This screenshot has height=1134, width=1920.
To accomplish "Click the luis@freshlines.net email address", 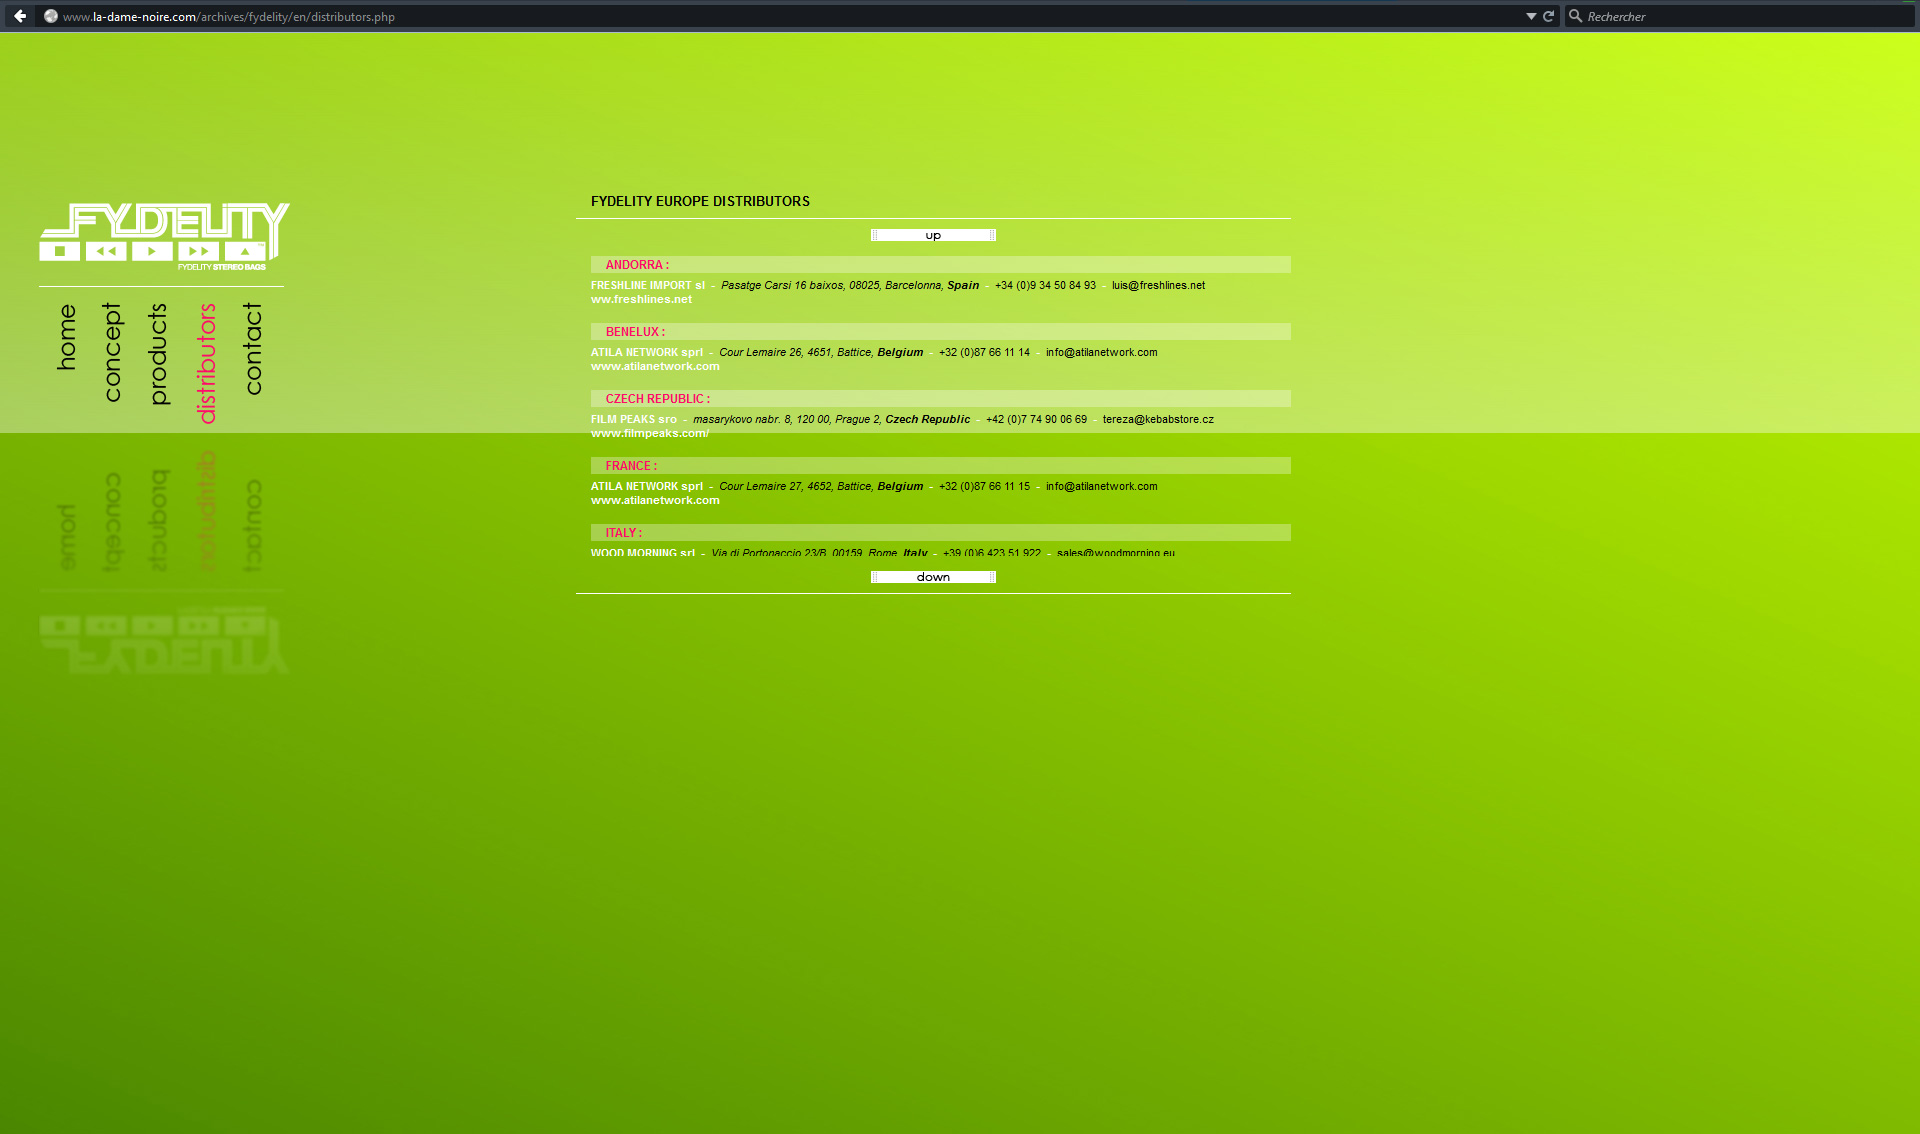I will (1158, 285).
